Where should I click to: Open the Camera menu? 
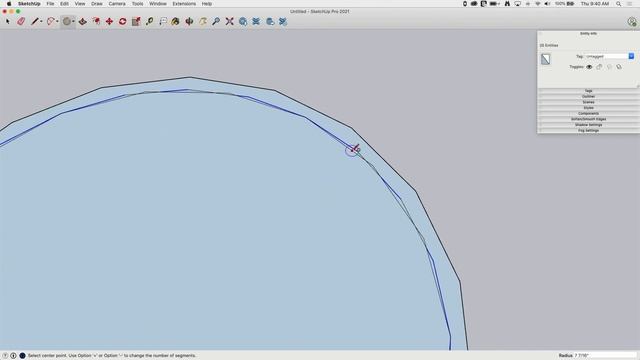117,4
